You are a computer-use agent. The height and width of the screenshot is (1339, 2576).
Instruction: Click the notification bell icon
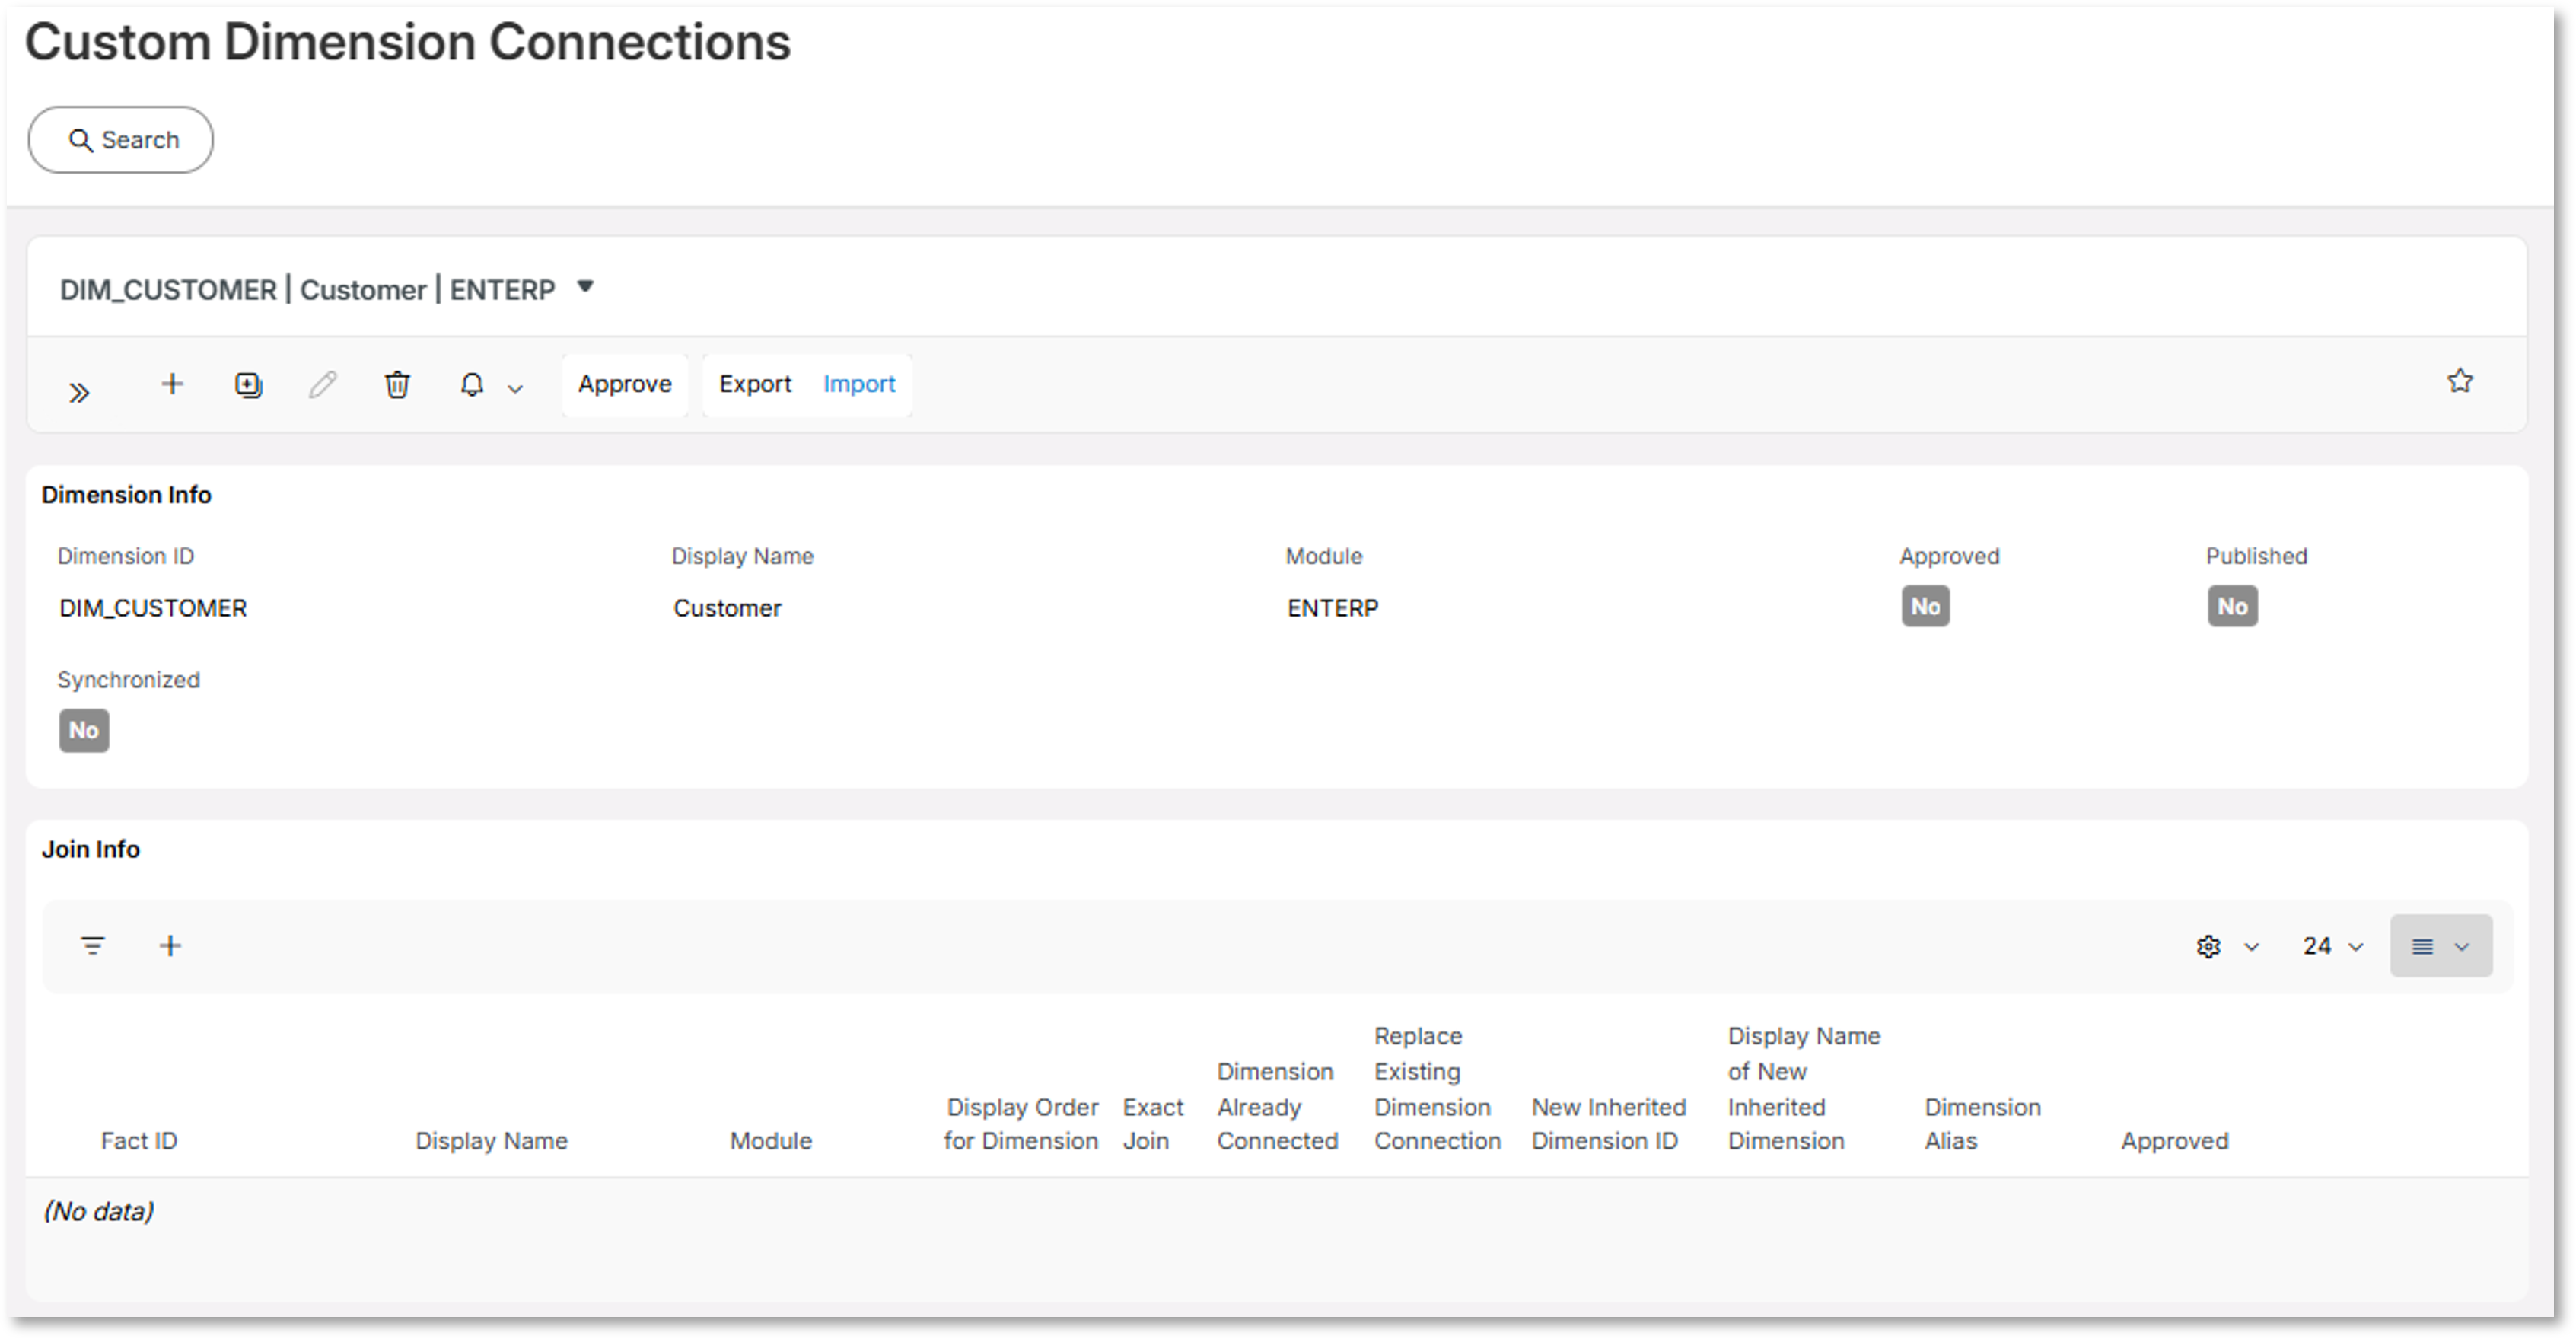click(x=472, y=385)
